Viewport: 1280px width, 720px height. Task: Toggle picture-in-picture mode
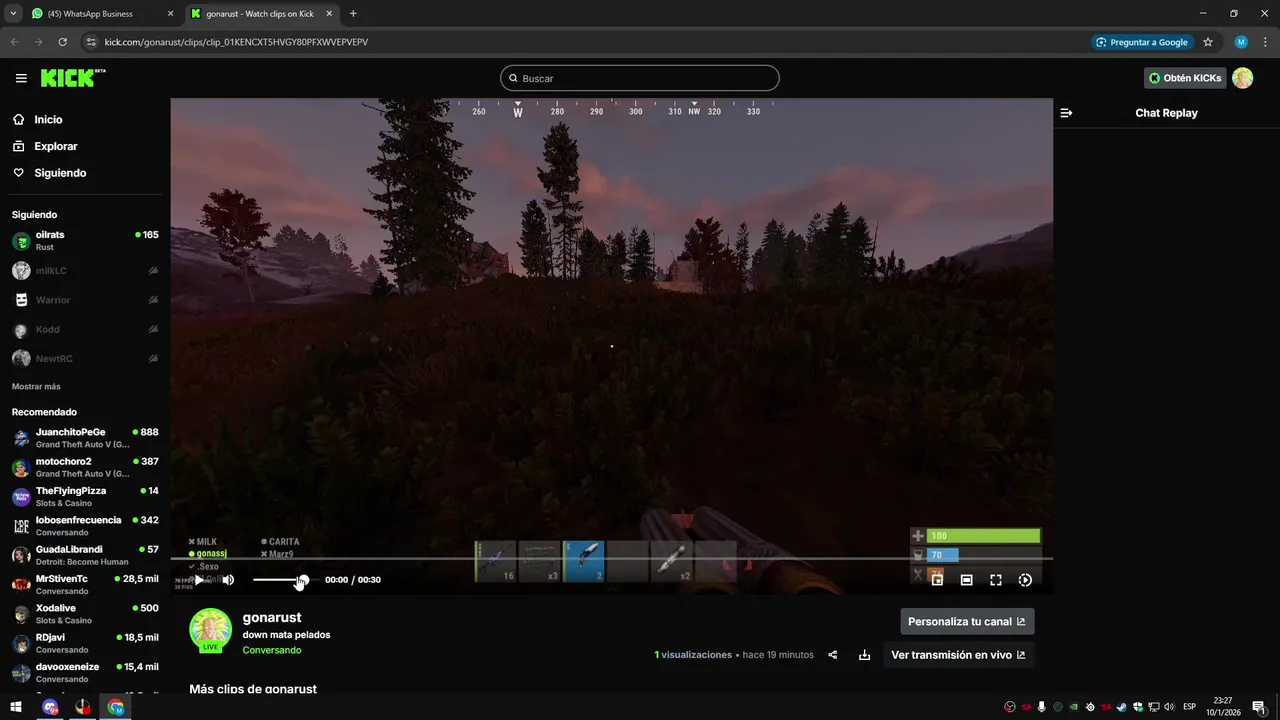pos(937,580)
